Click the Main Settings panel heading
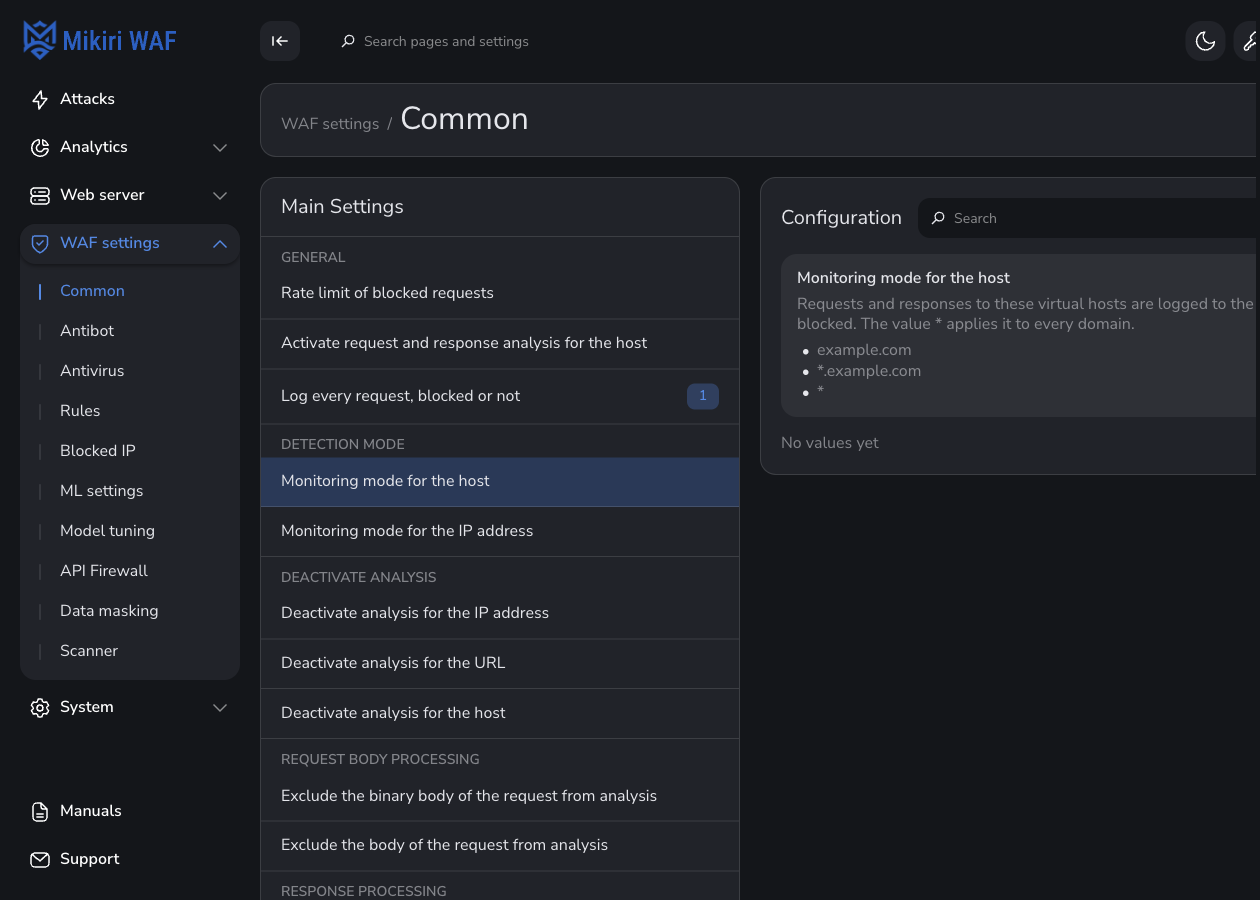This screenshot has width=1260, height=900. (342, 207)
